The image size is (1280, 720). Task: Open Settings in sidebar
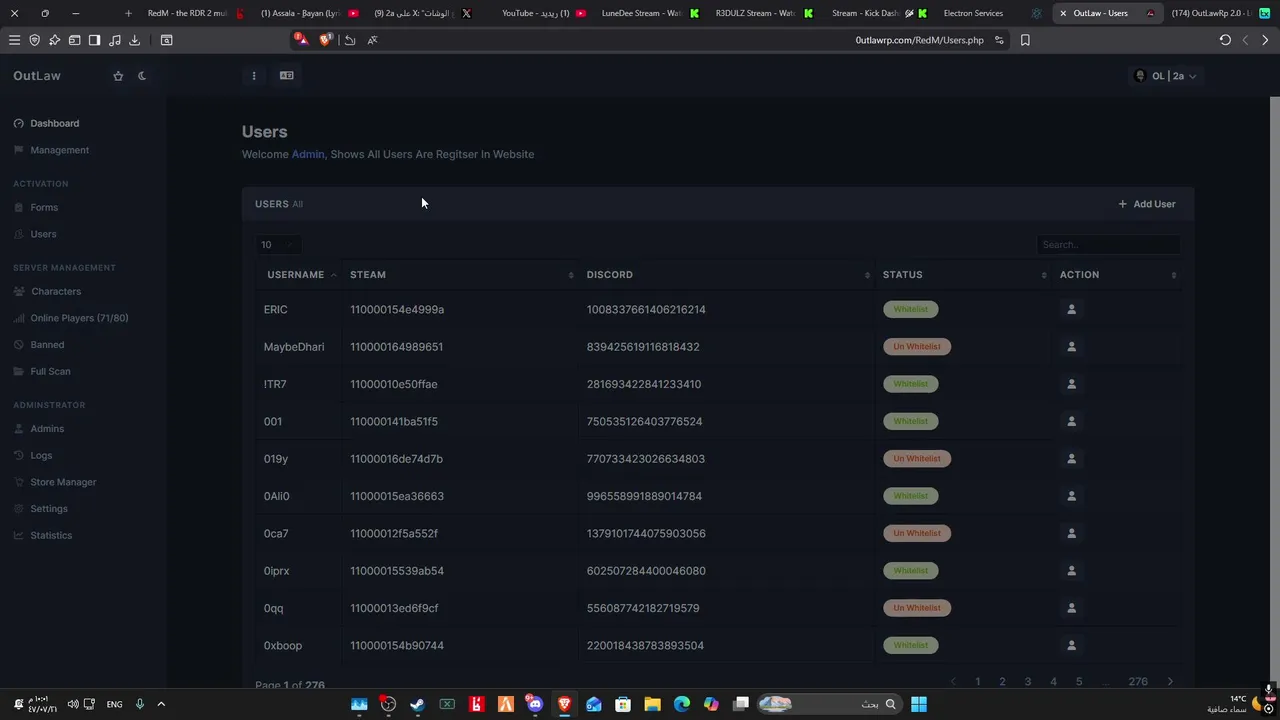pos(42,509)
